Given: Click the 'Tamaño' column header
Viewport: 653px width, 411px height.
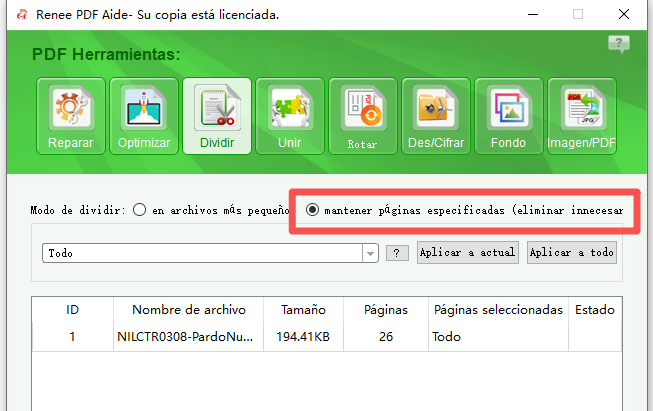Looking at the screenshot, I should [303, 310].
